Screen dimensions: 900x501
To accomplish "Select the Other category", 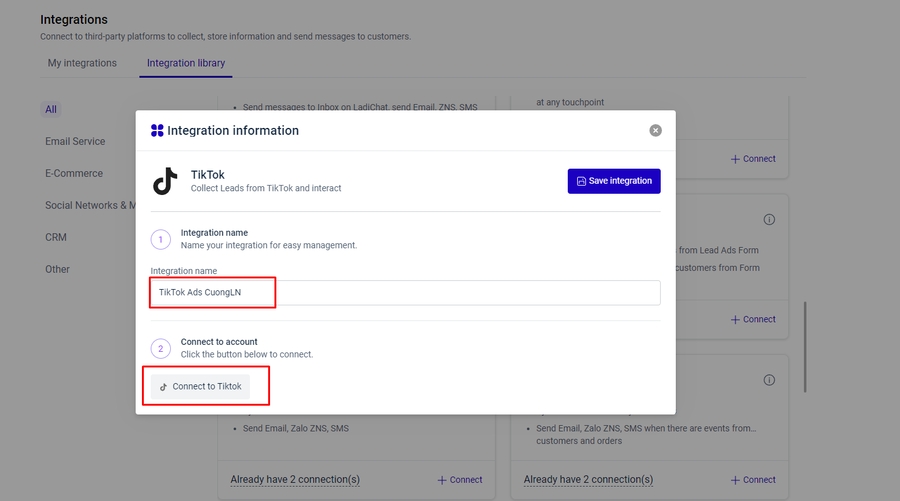I will click(58, 269).
